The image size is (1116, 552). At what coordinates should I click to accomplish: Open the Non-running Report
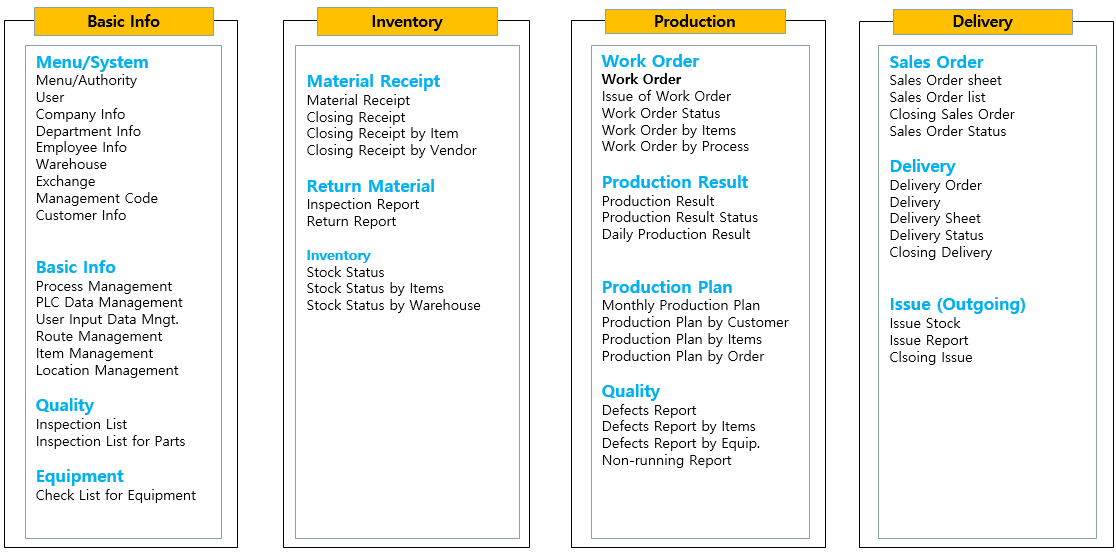coord(666,460)
